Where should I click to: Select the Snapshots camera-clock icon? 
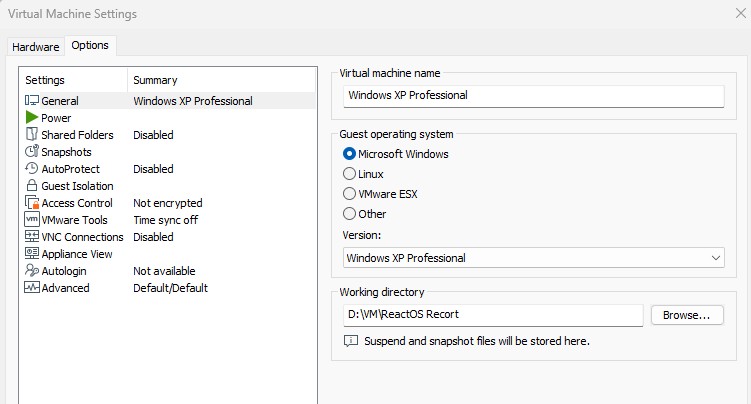[x=32, y=151]
